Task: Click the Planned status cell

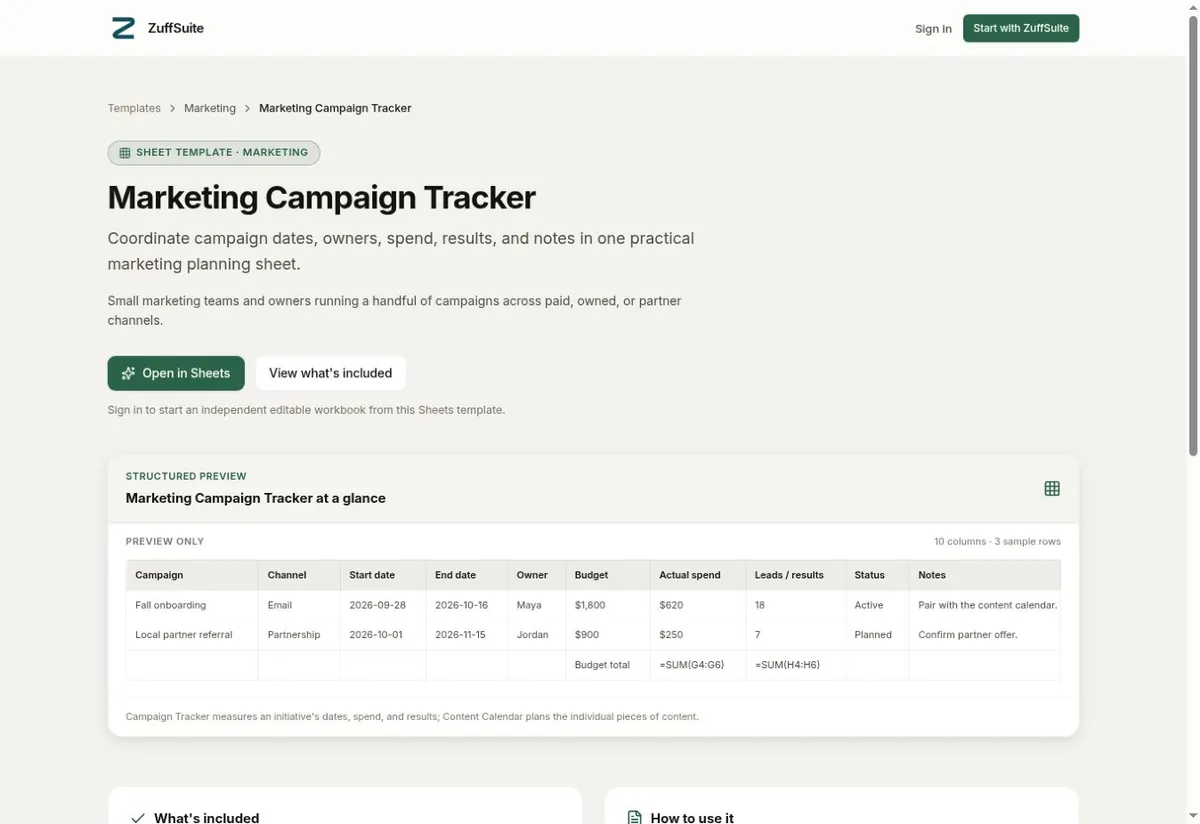Action: (877, 635)
